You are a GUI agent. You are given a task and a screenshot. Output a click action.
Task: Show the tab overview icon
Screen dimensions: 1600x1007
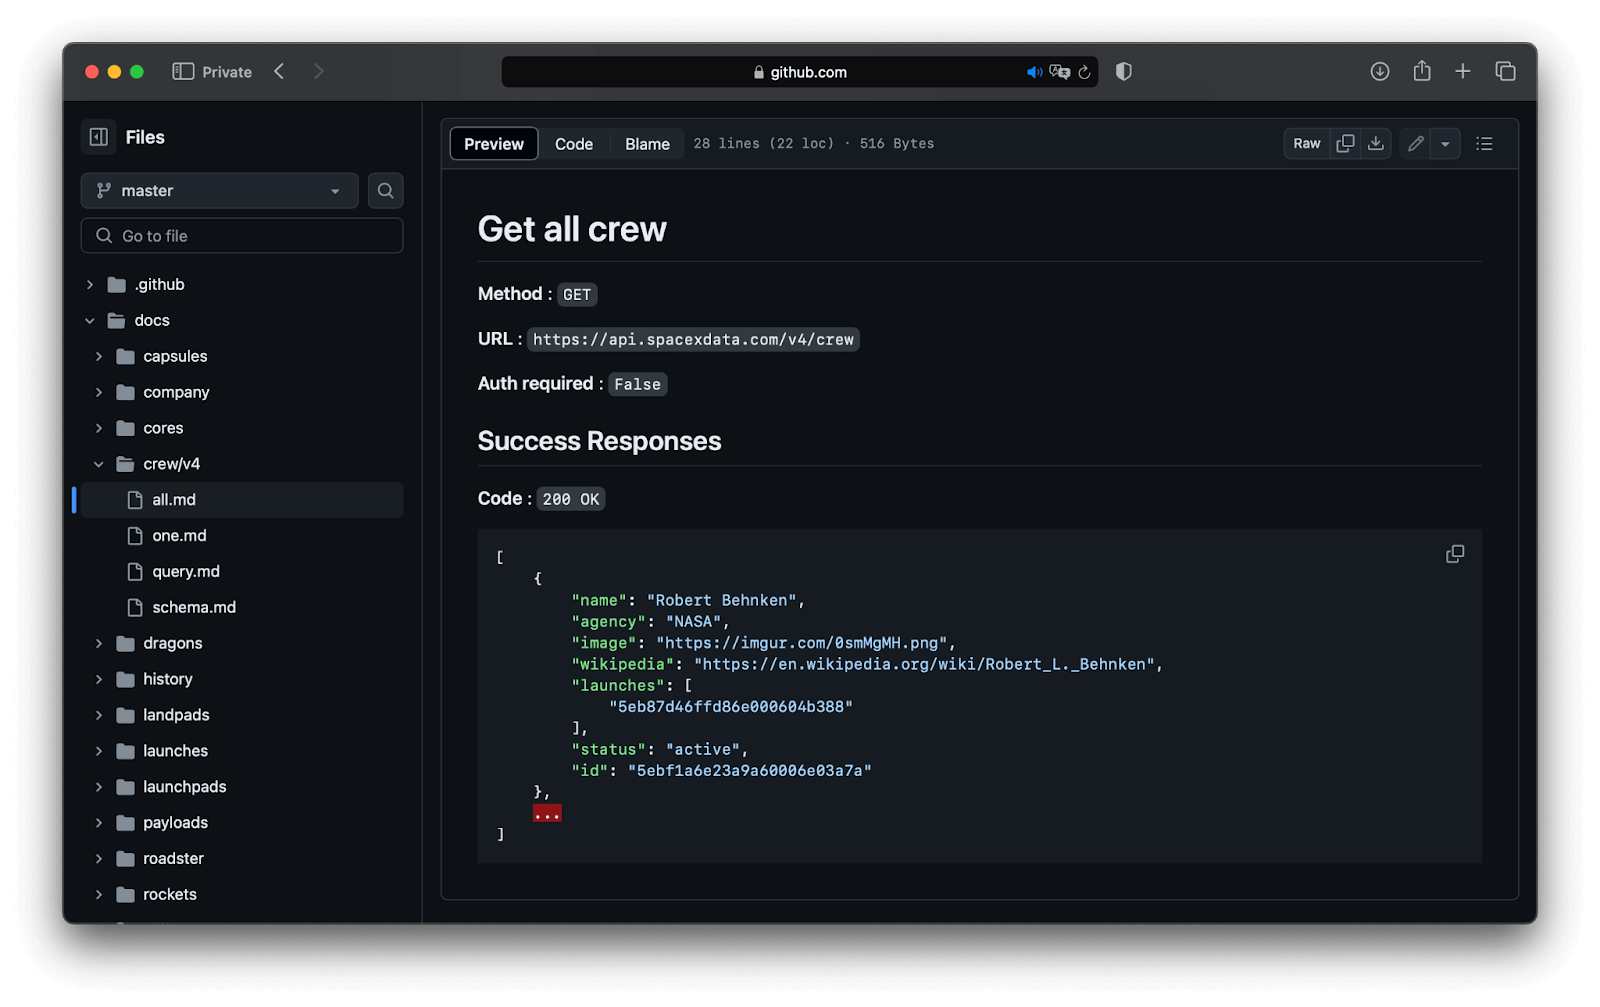click(x=1505, y=72)
